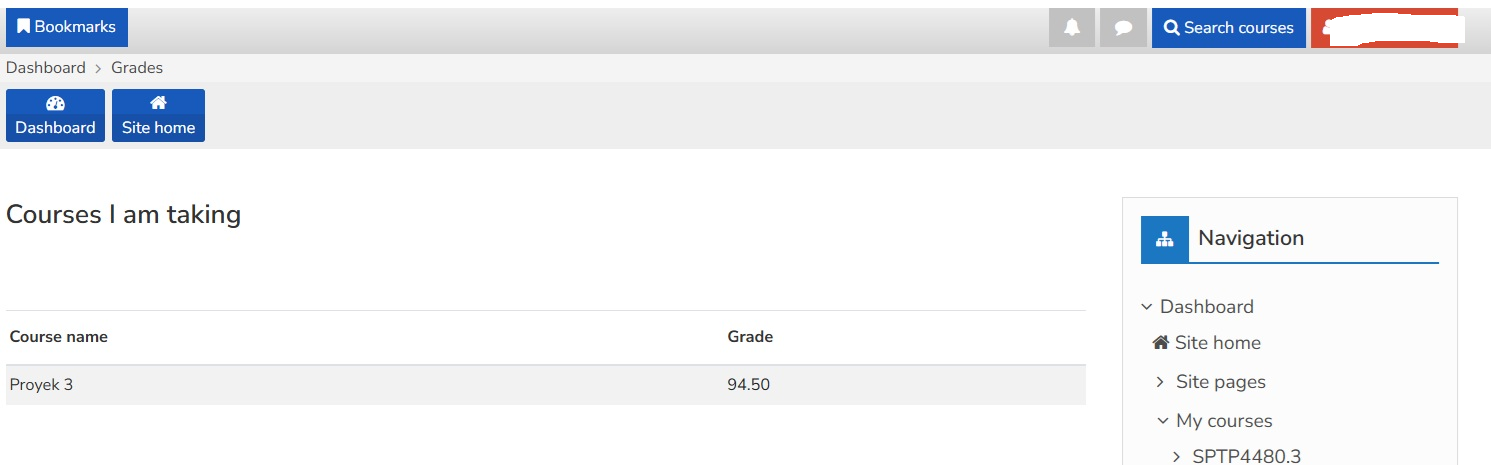1491x465 pixels.
Task: Click the magnifier icon in Search courses
Action: tap(1171, 28)
